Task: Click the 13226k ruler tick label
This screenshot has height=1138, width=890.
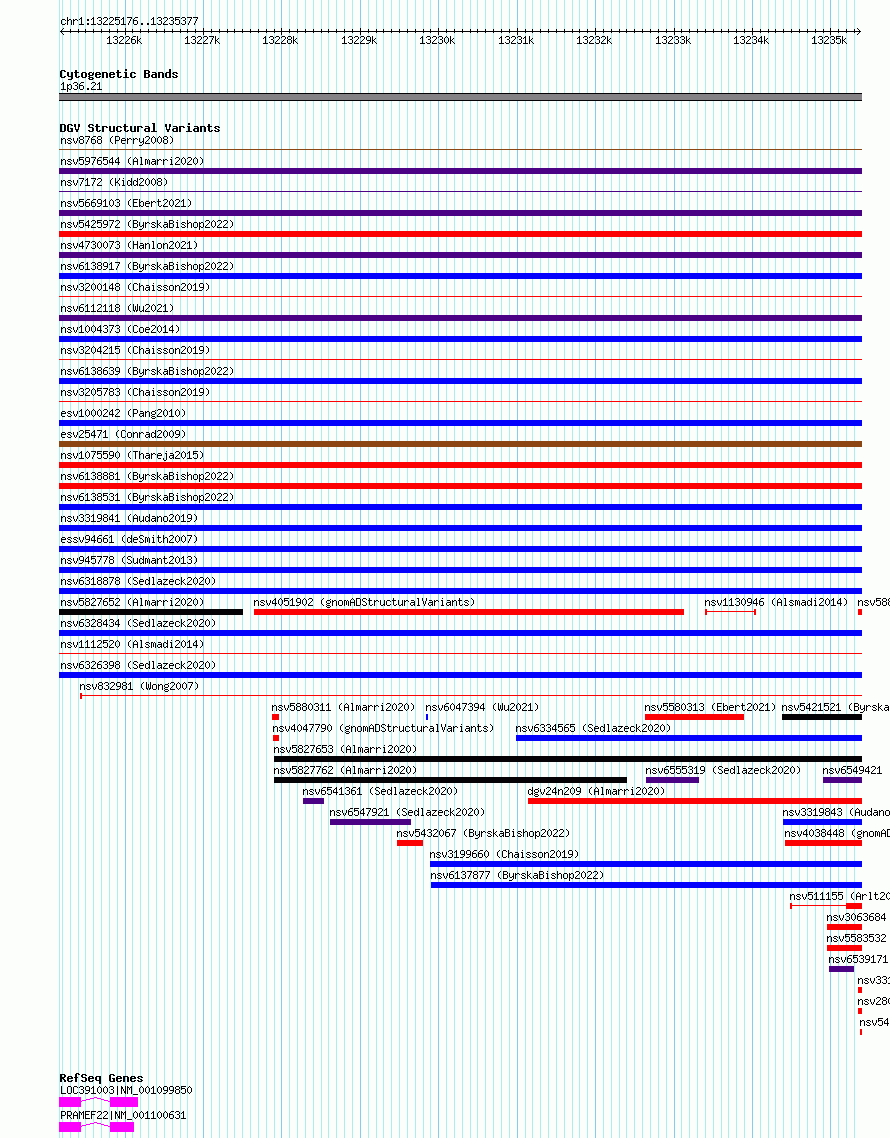Action: tap(124, 41)
